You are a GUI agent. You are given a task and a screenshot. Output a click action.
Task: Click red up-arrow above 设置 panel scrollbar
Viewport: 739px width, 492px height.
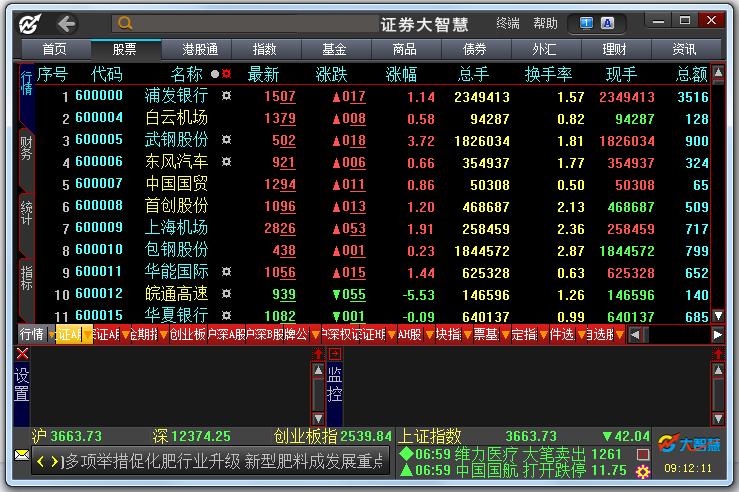(318, 354)
